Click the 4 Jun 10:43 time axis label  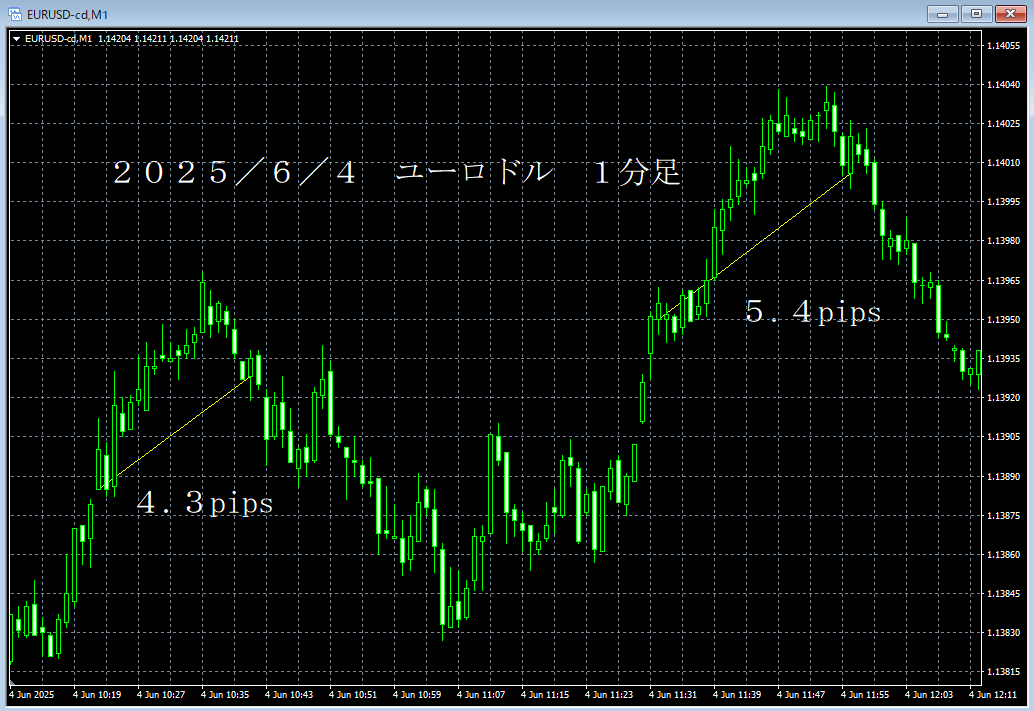[289, 695]
